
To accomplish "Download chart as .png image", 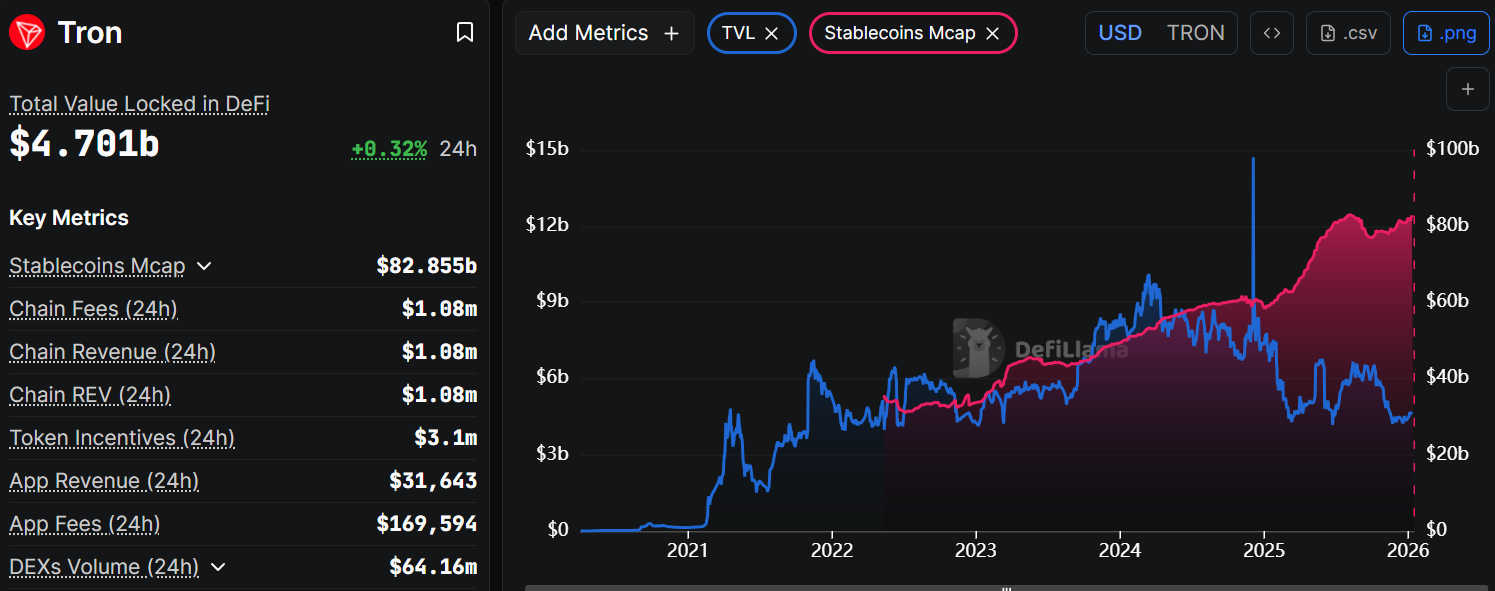I will pyautogui.click(x=1445, y=33).
